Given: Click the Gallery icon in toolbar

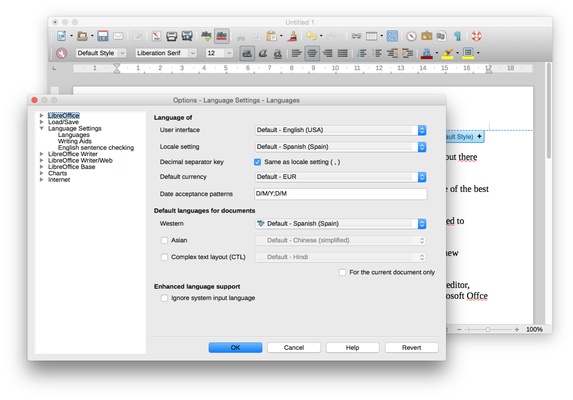Looking at the screenshot, I should [x=426, y=36].
